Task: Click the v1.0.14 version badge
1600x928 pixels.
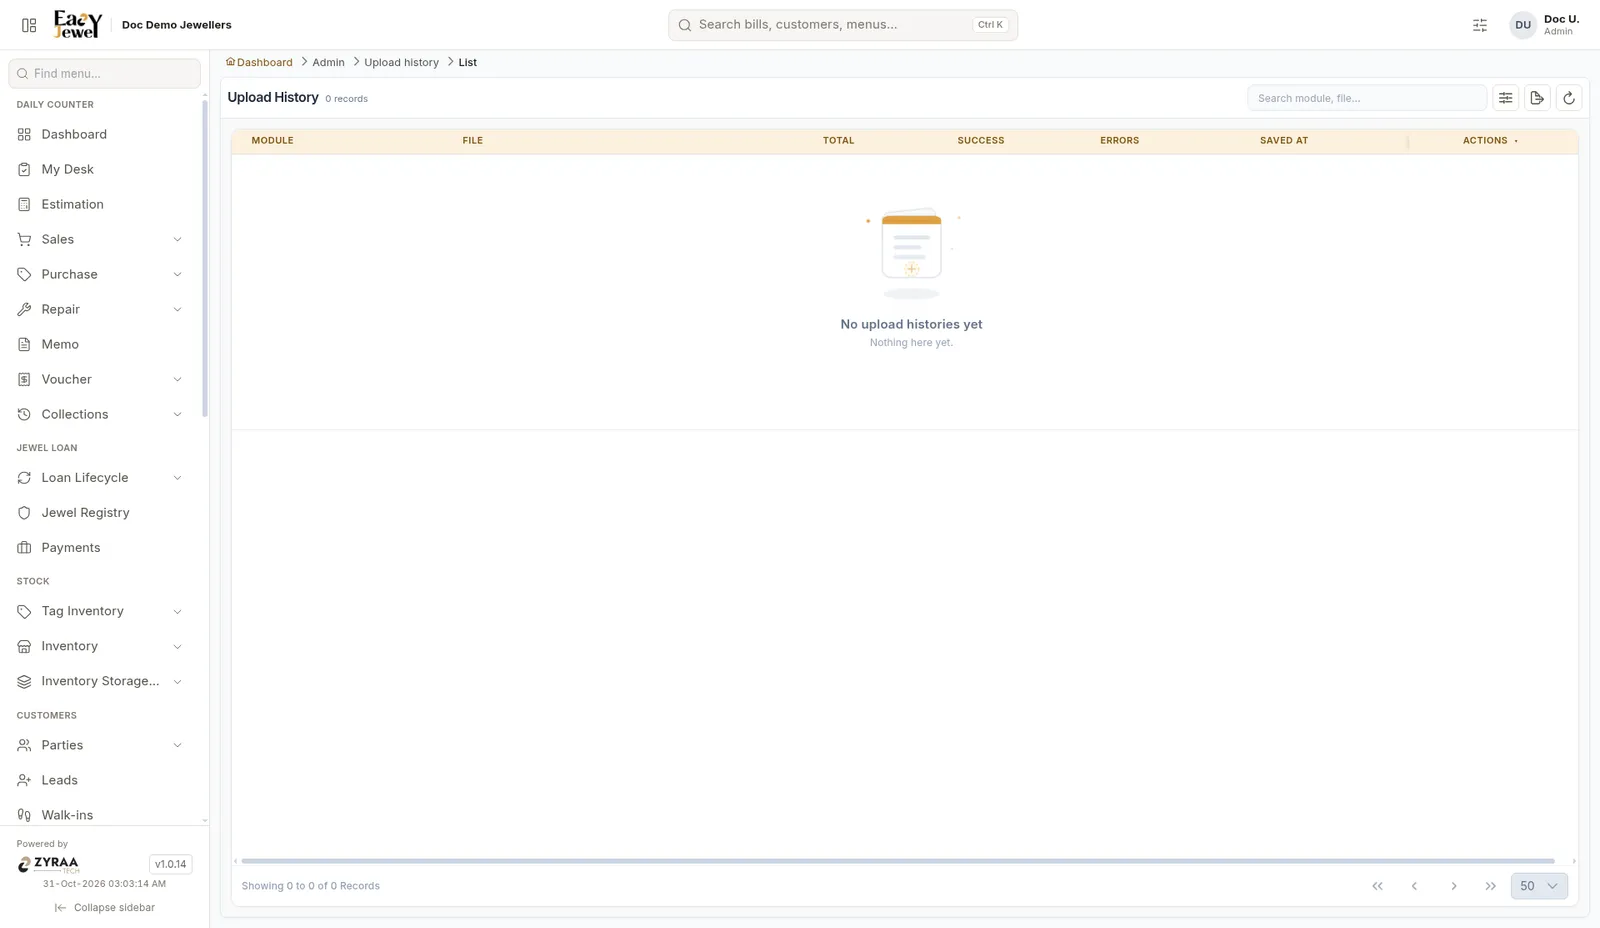Action: coord(170,864)
